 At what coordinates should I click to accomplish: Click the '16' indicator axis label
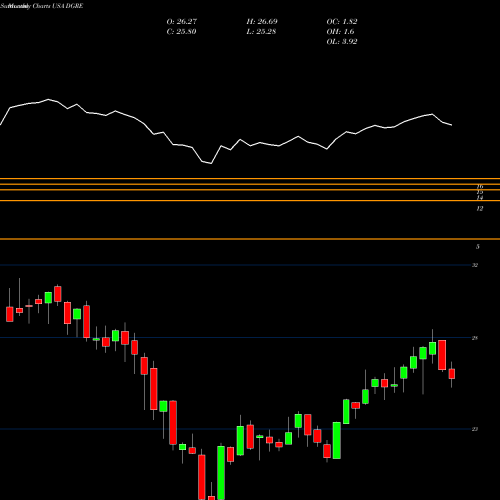(480, 186)
